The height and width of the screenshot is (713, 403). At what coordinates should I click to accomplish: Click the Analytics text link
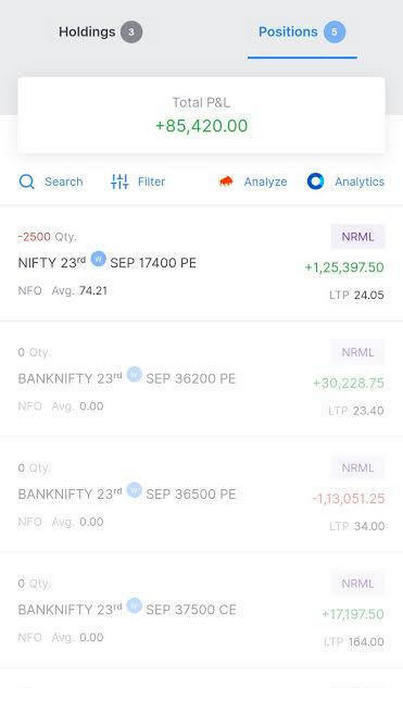(359, 182)
